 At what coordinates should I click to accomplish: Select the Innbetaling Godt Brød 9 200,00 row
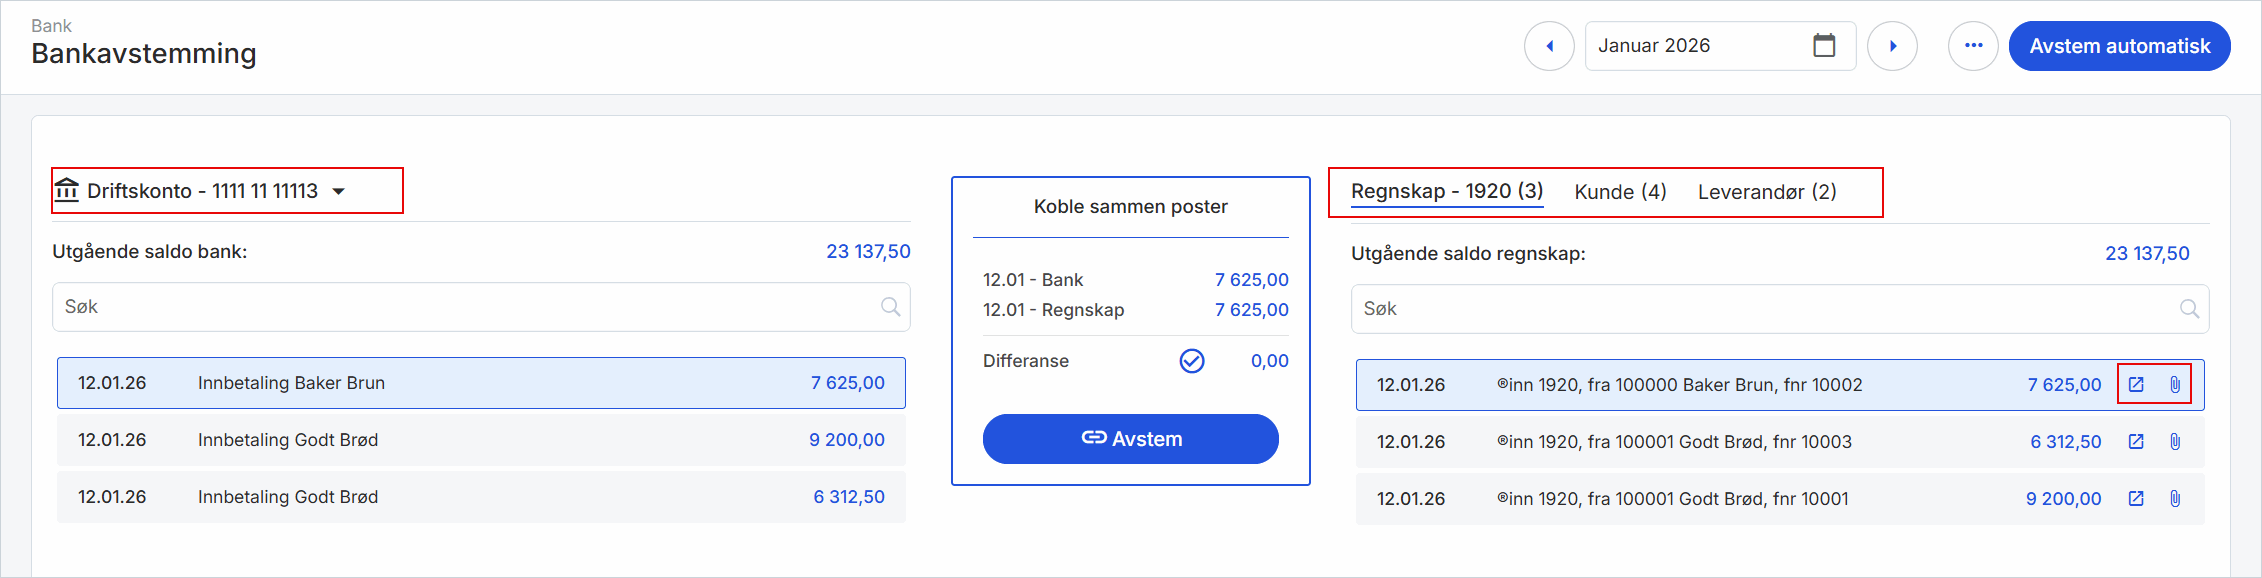[x=480, y=440]
